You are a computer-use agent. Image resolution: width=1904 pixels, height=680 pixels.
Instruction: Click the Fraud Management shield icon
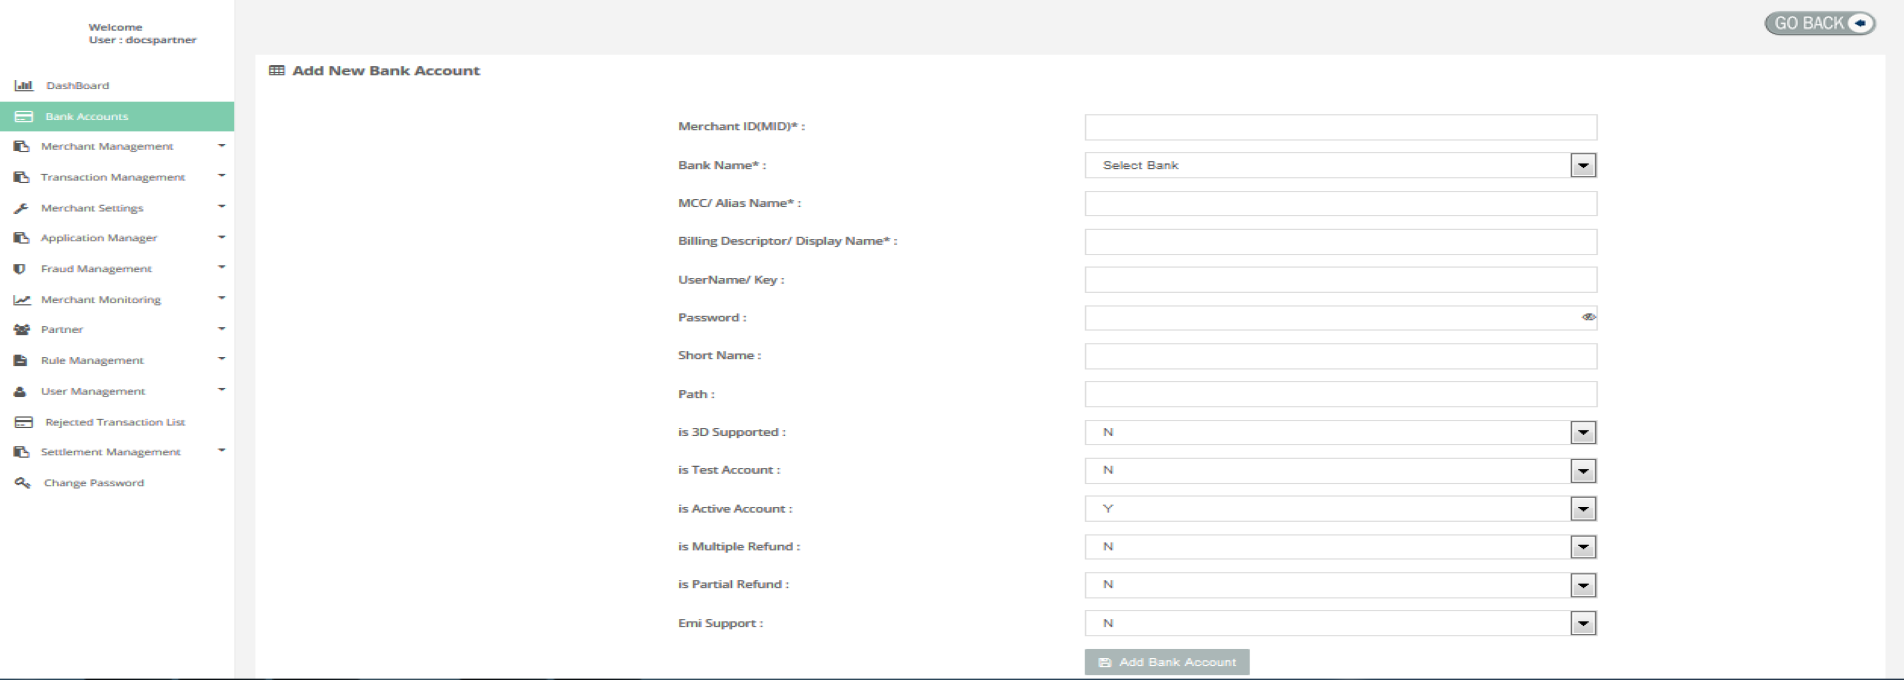point(20,269)
